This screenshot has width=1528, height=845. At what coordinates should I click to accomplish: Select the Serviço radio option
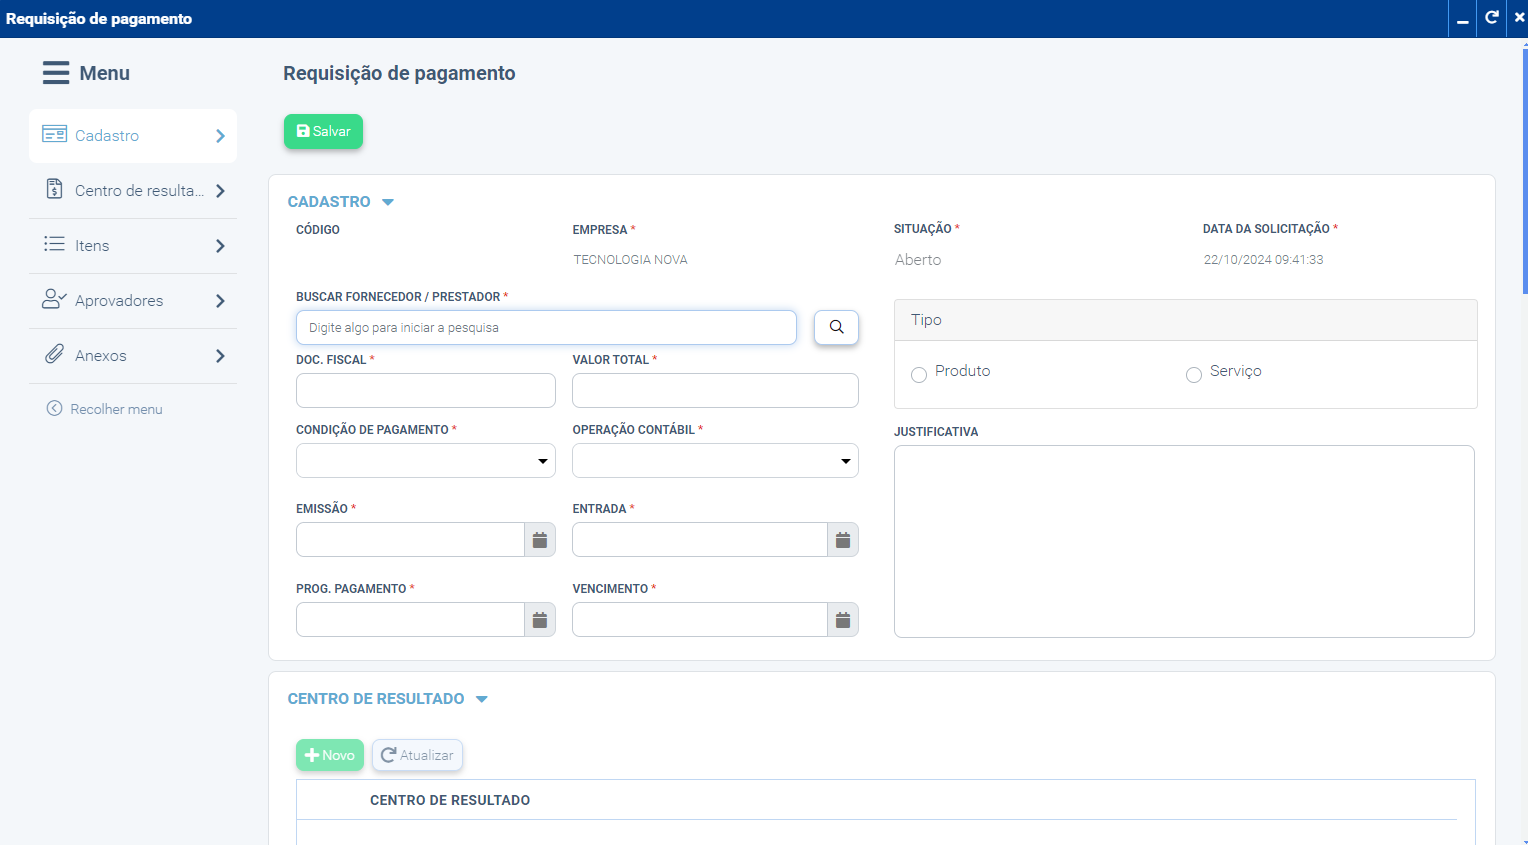(x=1194, y=375)
